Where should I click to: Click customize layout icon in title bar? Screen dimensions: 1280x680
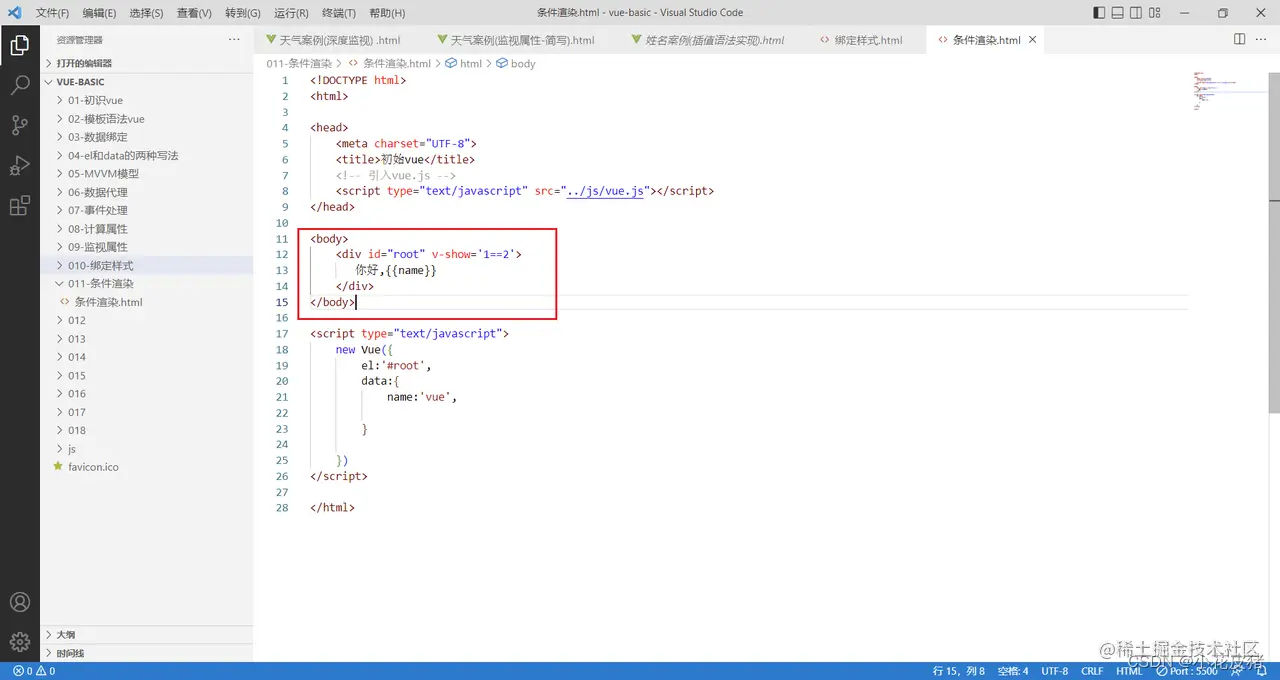1153,13
